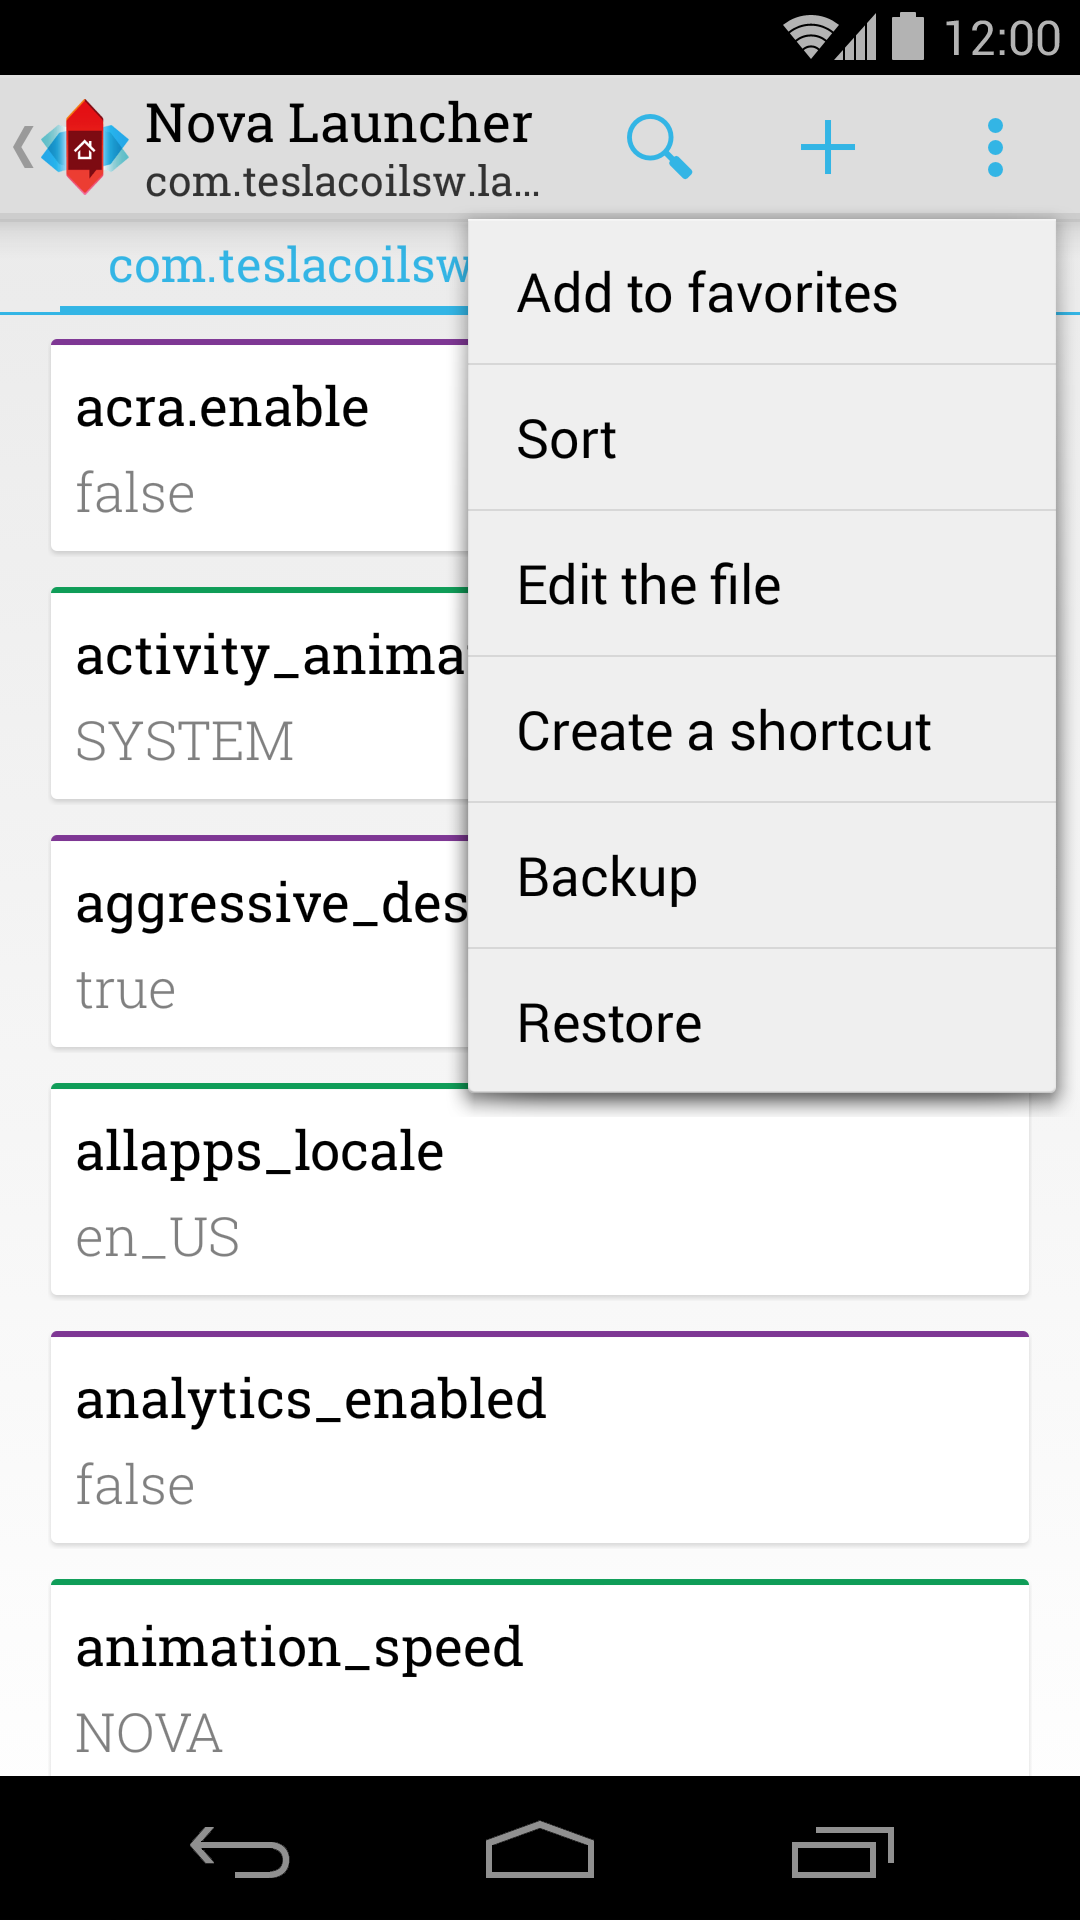Switch to the com.teslacoilsw tab

click(288, 266)
